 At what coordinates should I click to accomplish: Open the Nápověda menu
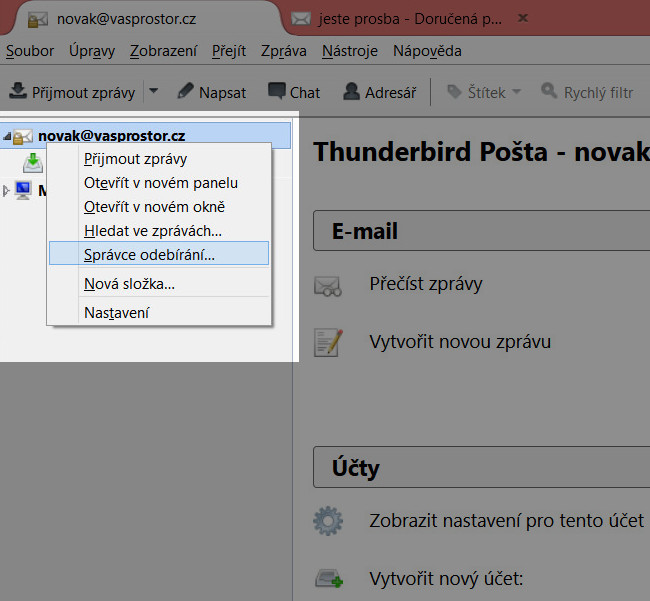point(427,51)
